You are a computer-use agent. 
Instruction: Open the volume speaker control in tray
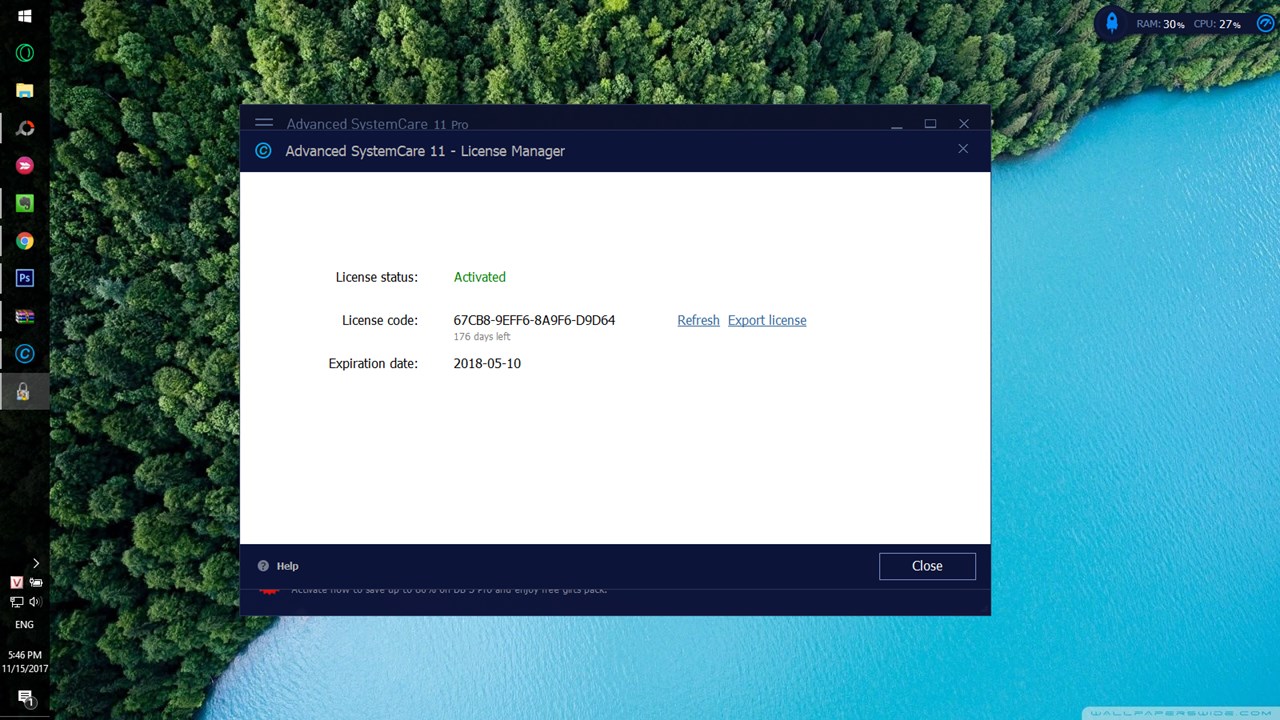(35, 602)
